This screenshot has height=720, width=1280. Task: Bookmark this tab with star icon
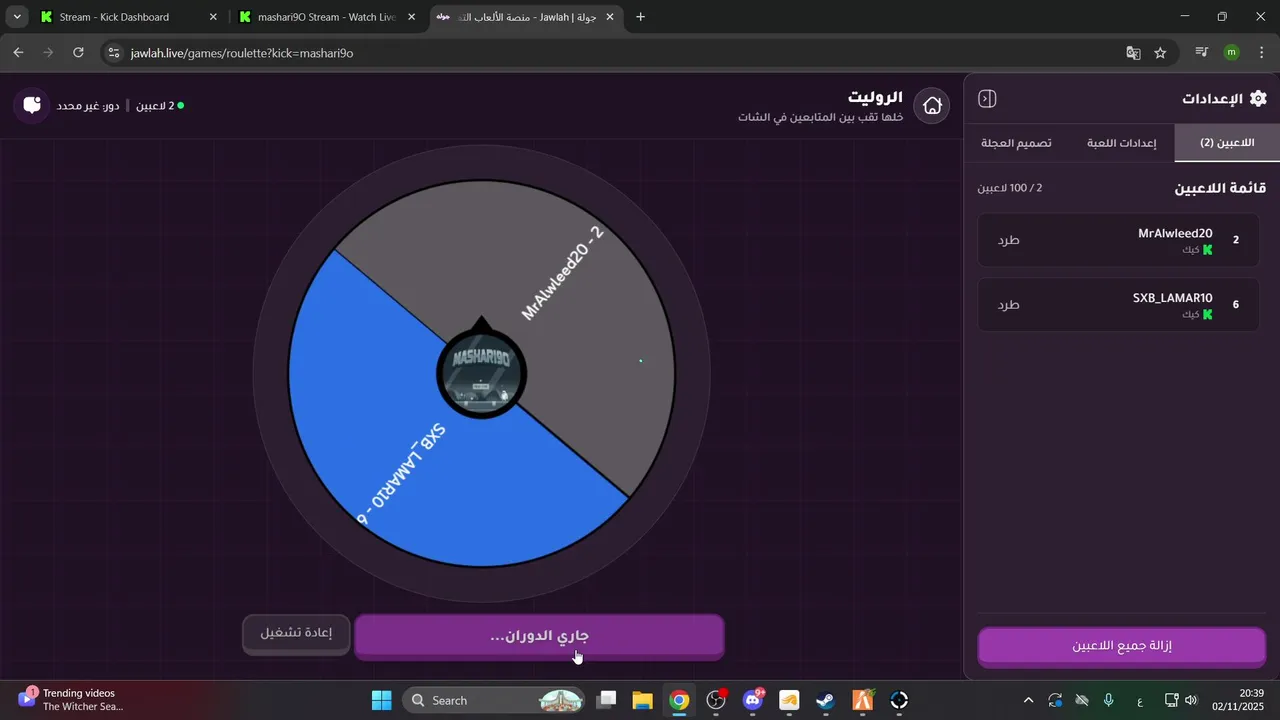(x=1160, y=53)
